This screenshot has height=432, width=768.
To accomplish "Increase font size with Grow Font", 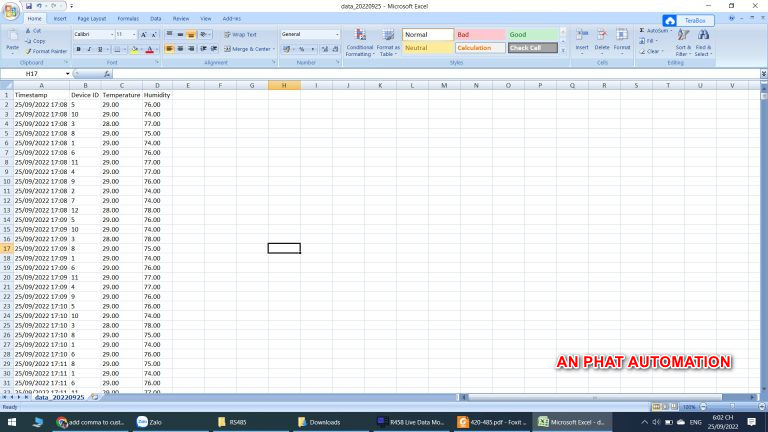I will [x=144, y=35].
